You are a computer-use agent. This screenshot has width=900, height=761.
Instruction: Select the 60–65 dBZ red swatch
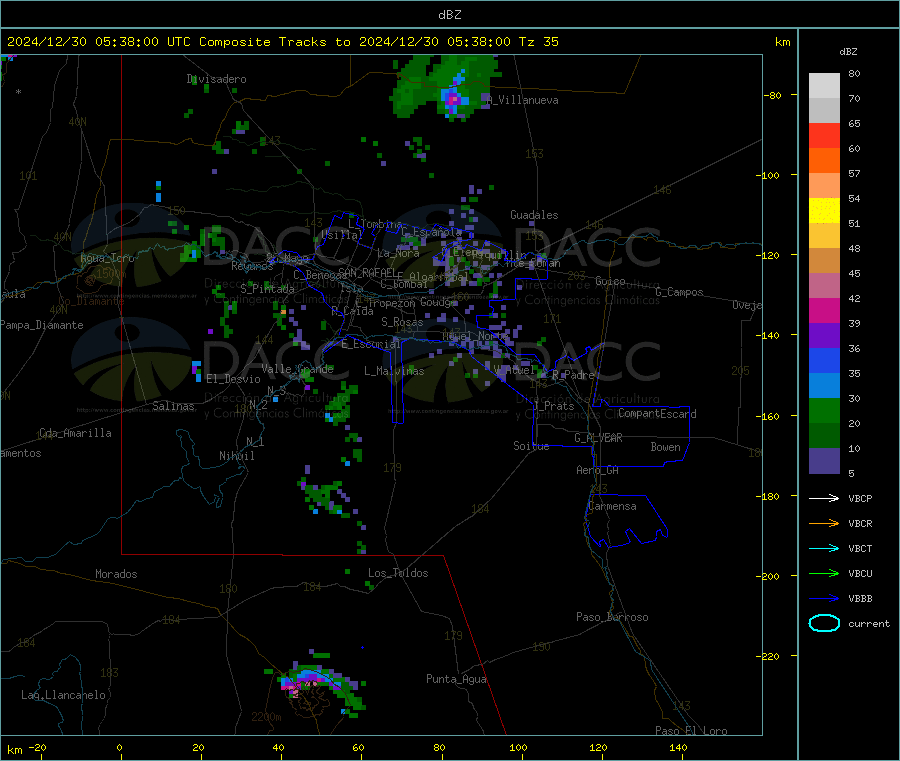[824, 135]
